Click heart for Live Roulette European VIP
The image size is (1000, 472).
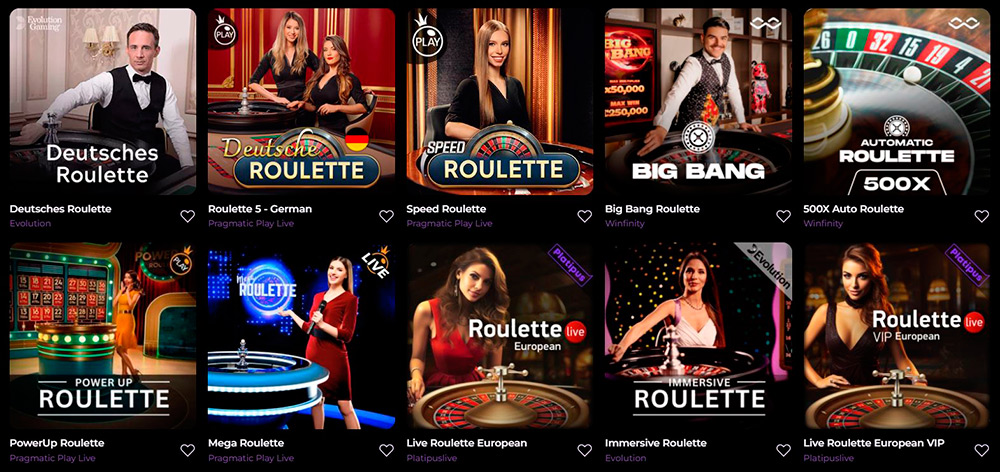tap(982, 450)
